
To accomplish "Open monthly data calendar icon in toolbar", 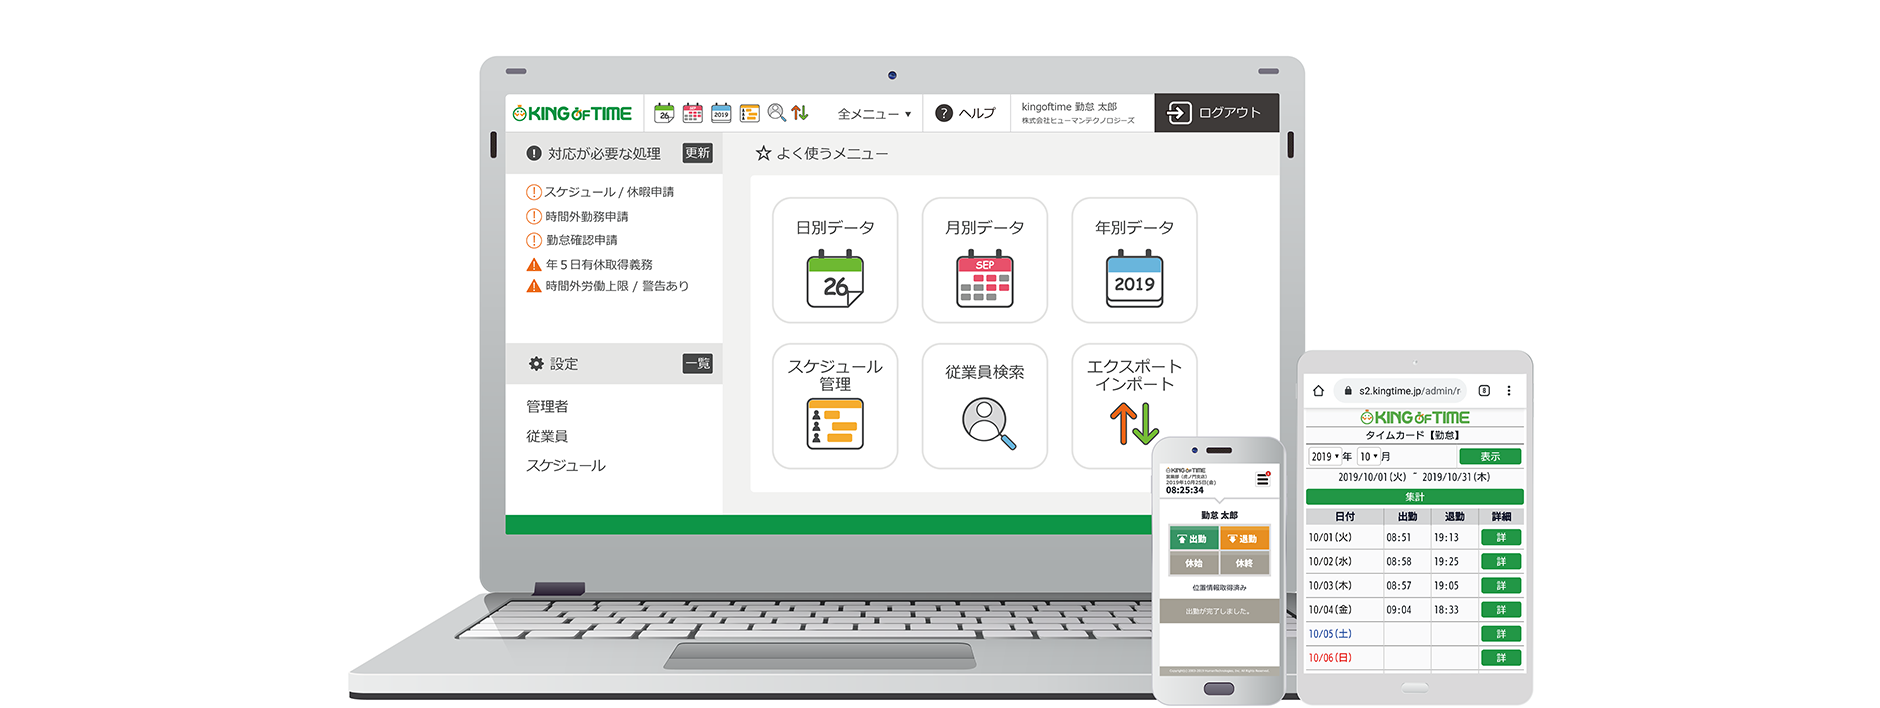I will point(692,113).
